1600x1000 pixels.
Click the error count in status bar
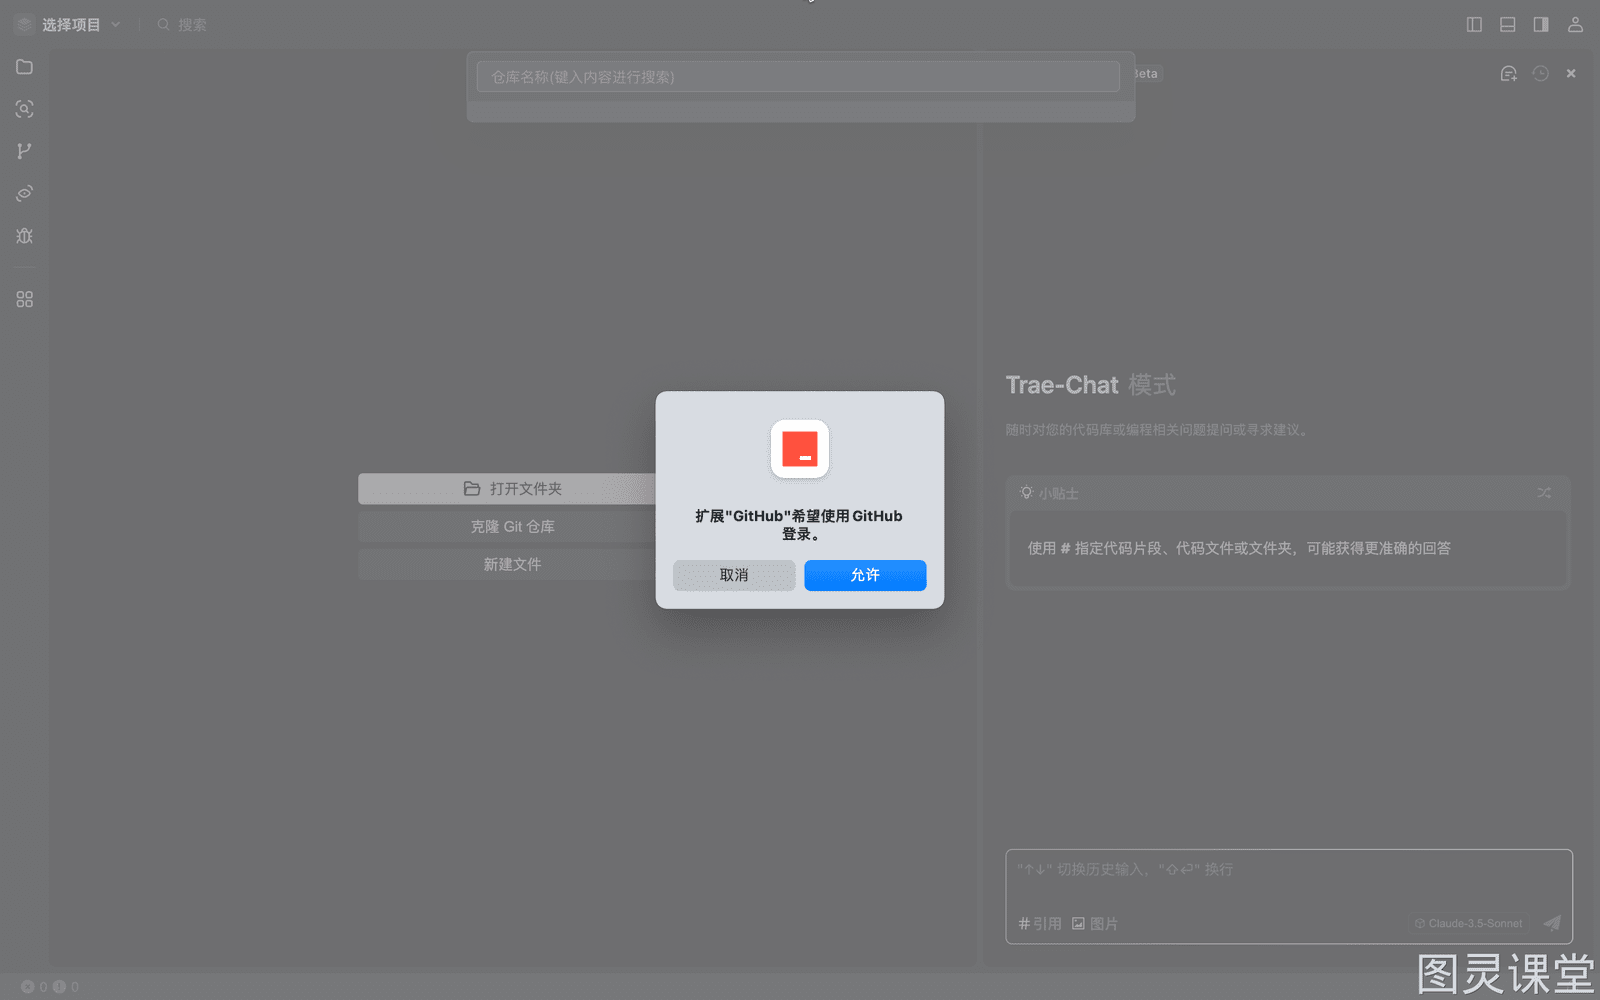[x=35, y=987]
